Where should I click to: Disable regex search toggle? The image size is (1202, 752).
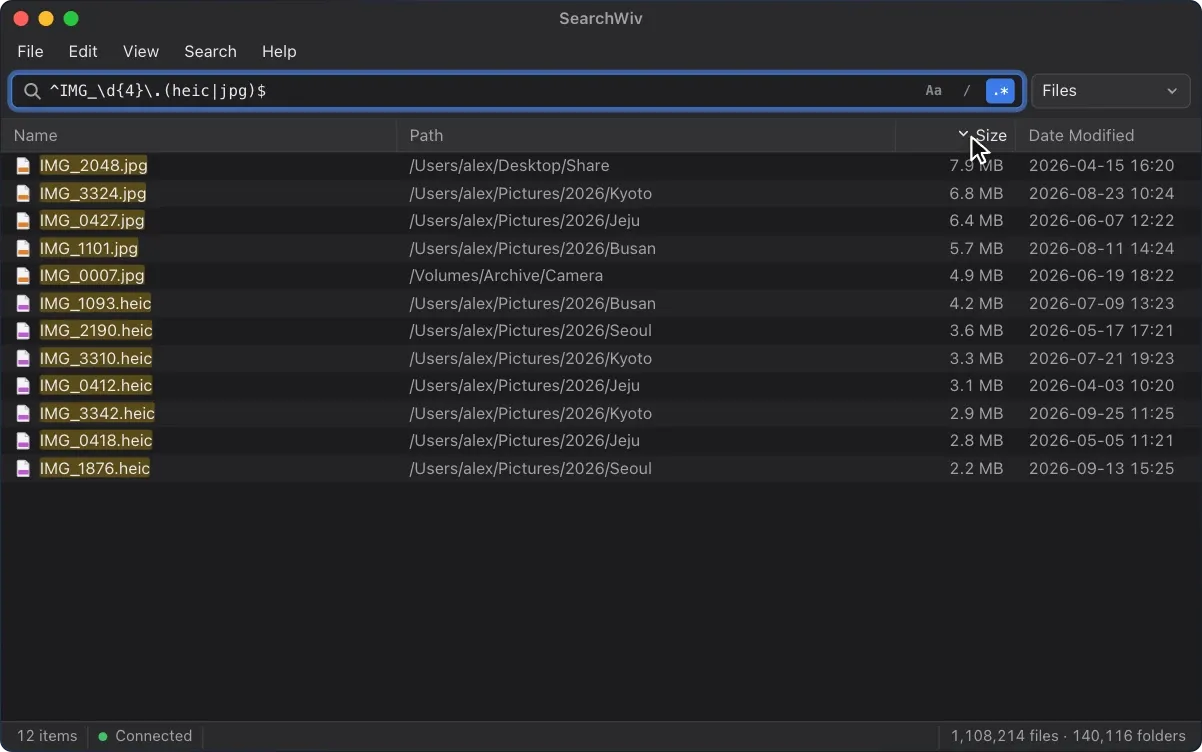(x=1000, y=91)
